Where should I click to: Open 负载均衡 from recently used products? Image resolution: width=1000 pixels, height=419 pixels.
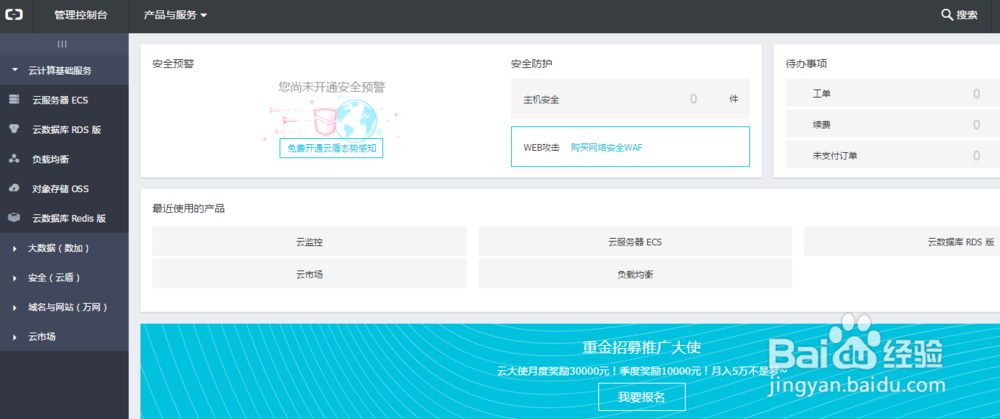click(x=635, y=274)
